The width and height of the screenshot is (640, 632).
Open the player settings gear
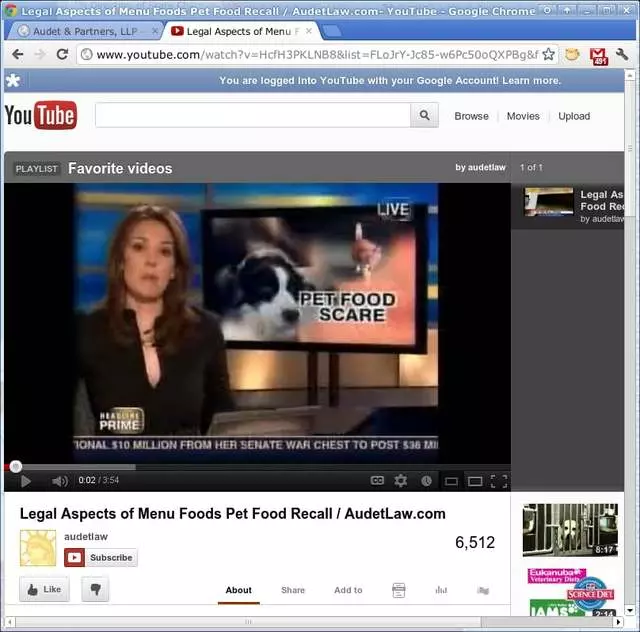point(400,481)
